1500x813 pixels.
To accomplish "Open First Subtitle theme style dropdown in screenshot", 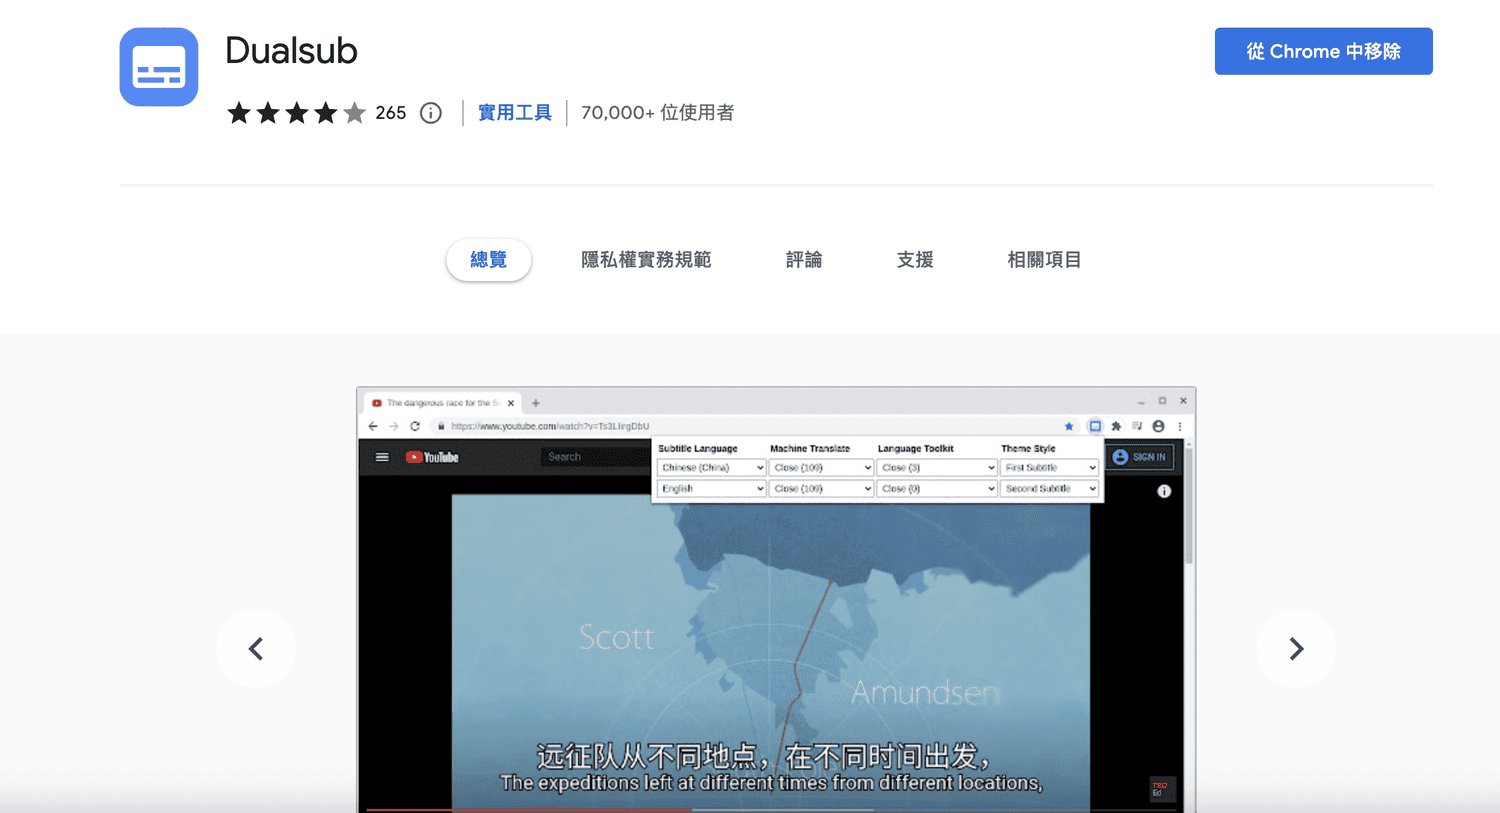I will click(1050, 468).
